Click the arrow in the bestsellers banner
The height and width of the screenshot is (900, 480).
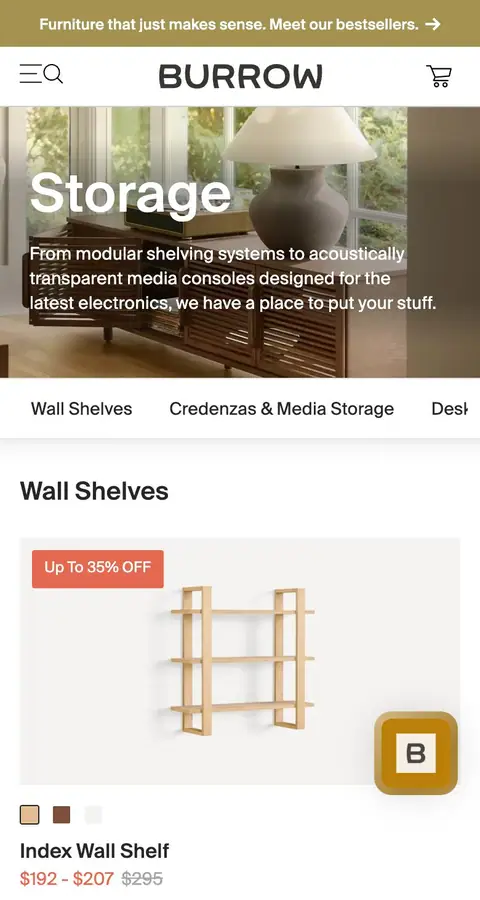tap(433, 24)
